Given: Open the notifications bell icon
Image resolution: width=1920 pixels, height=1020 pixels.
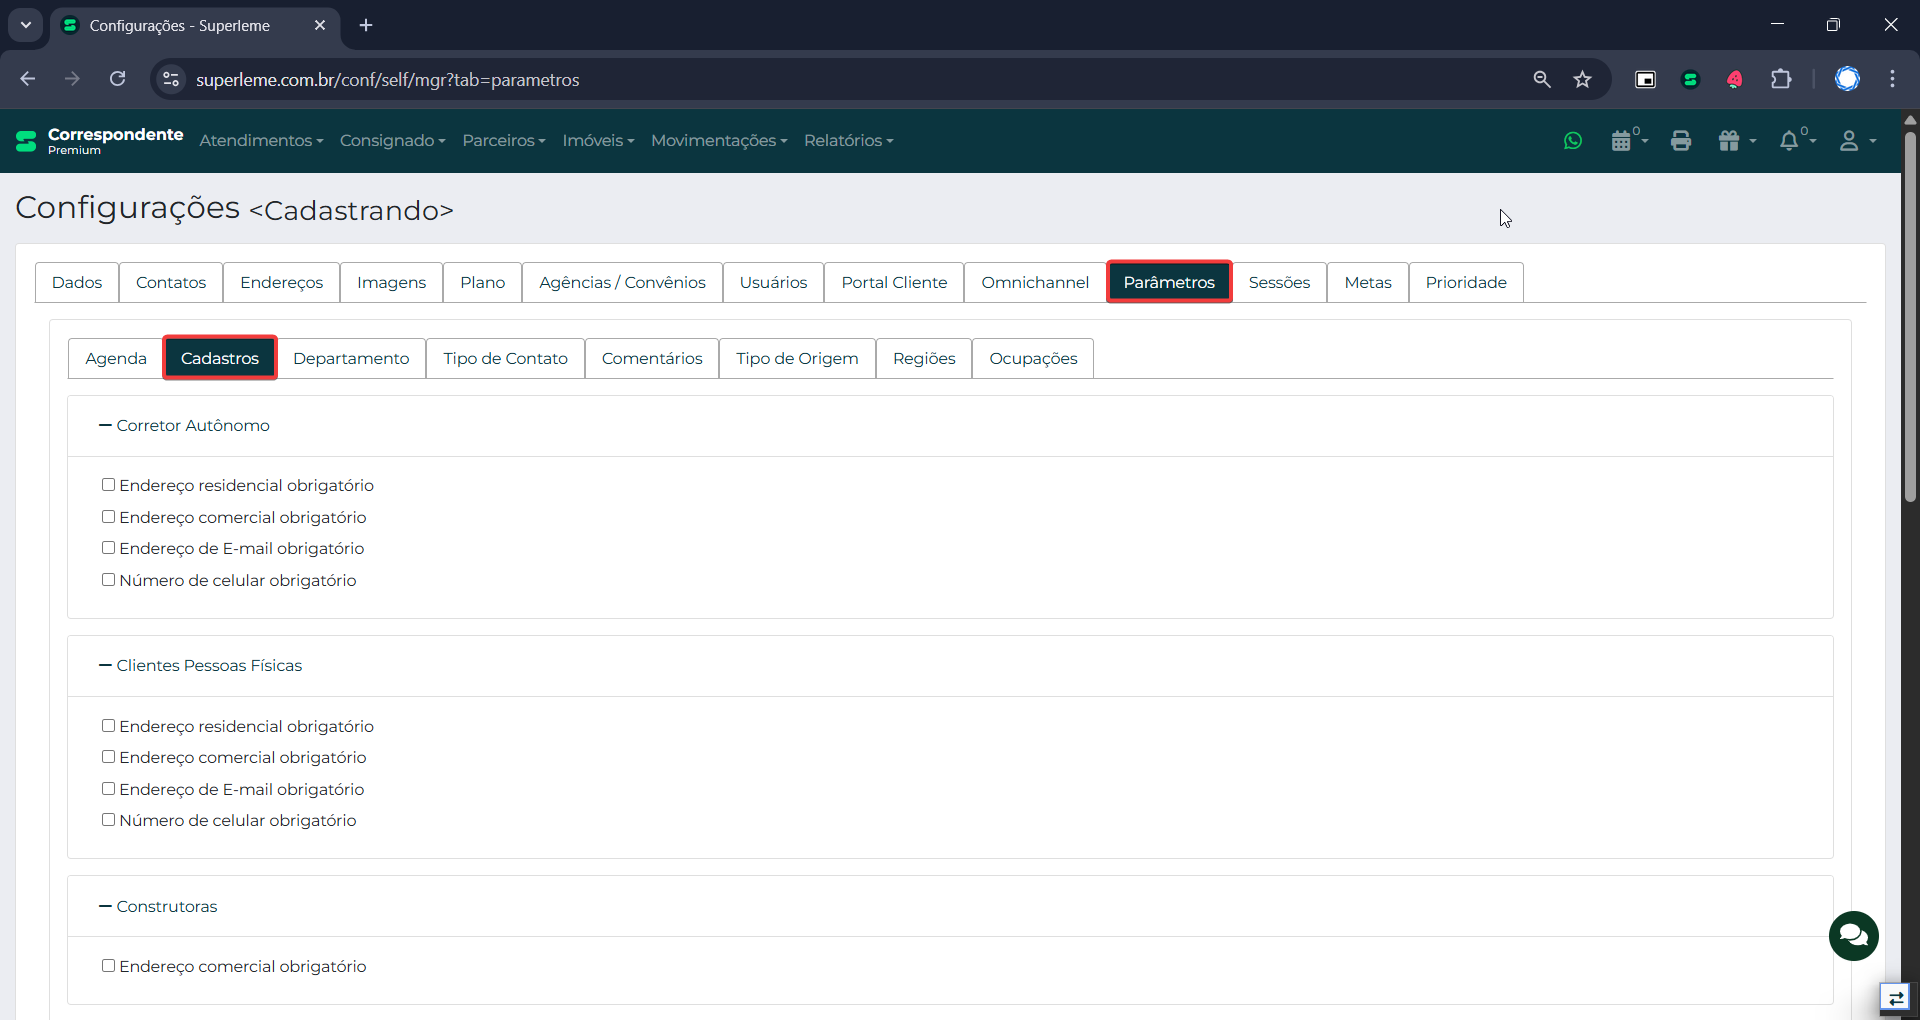Looking at the screenshot, I should click(1789, 141).
